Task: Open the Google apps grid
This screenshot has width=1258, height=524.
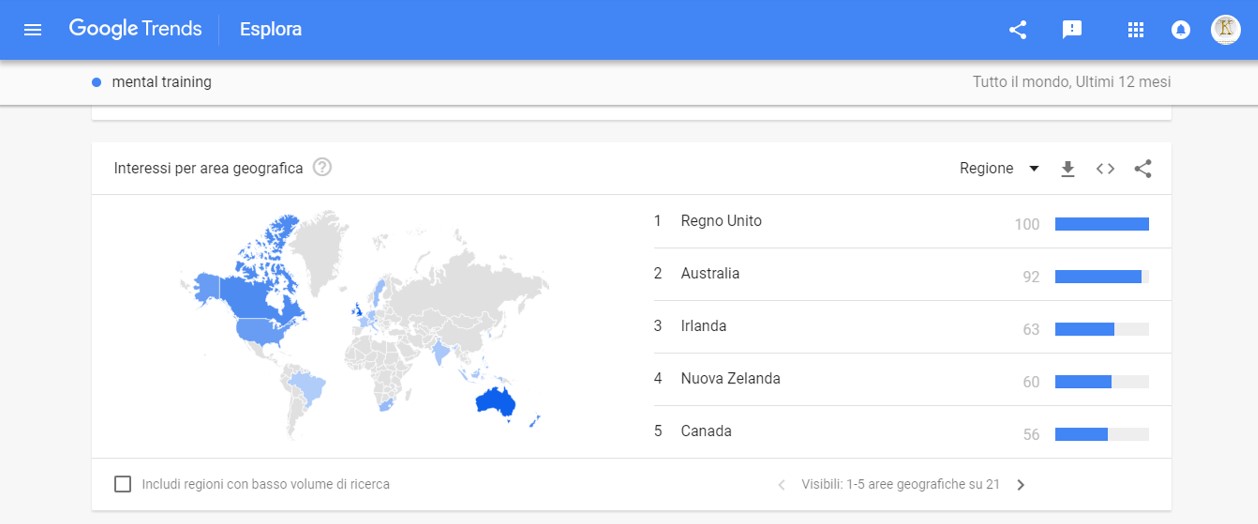Action: 1135,30
